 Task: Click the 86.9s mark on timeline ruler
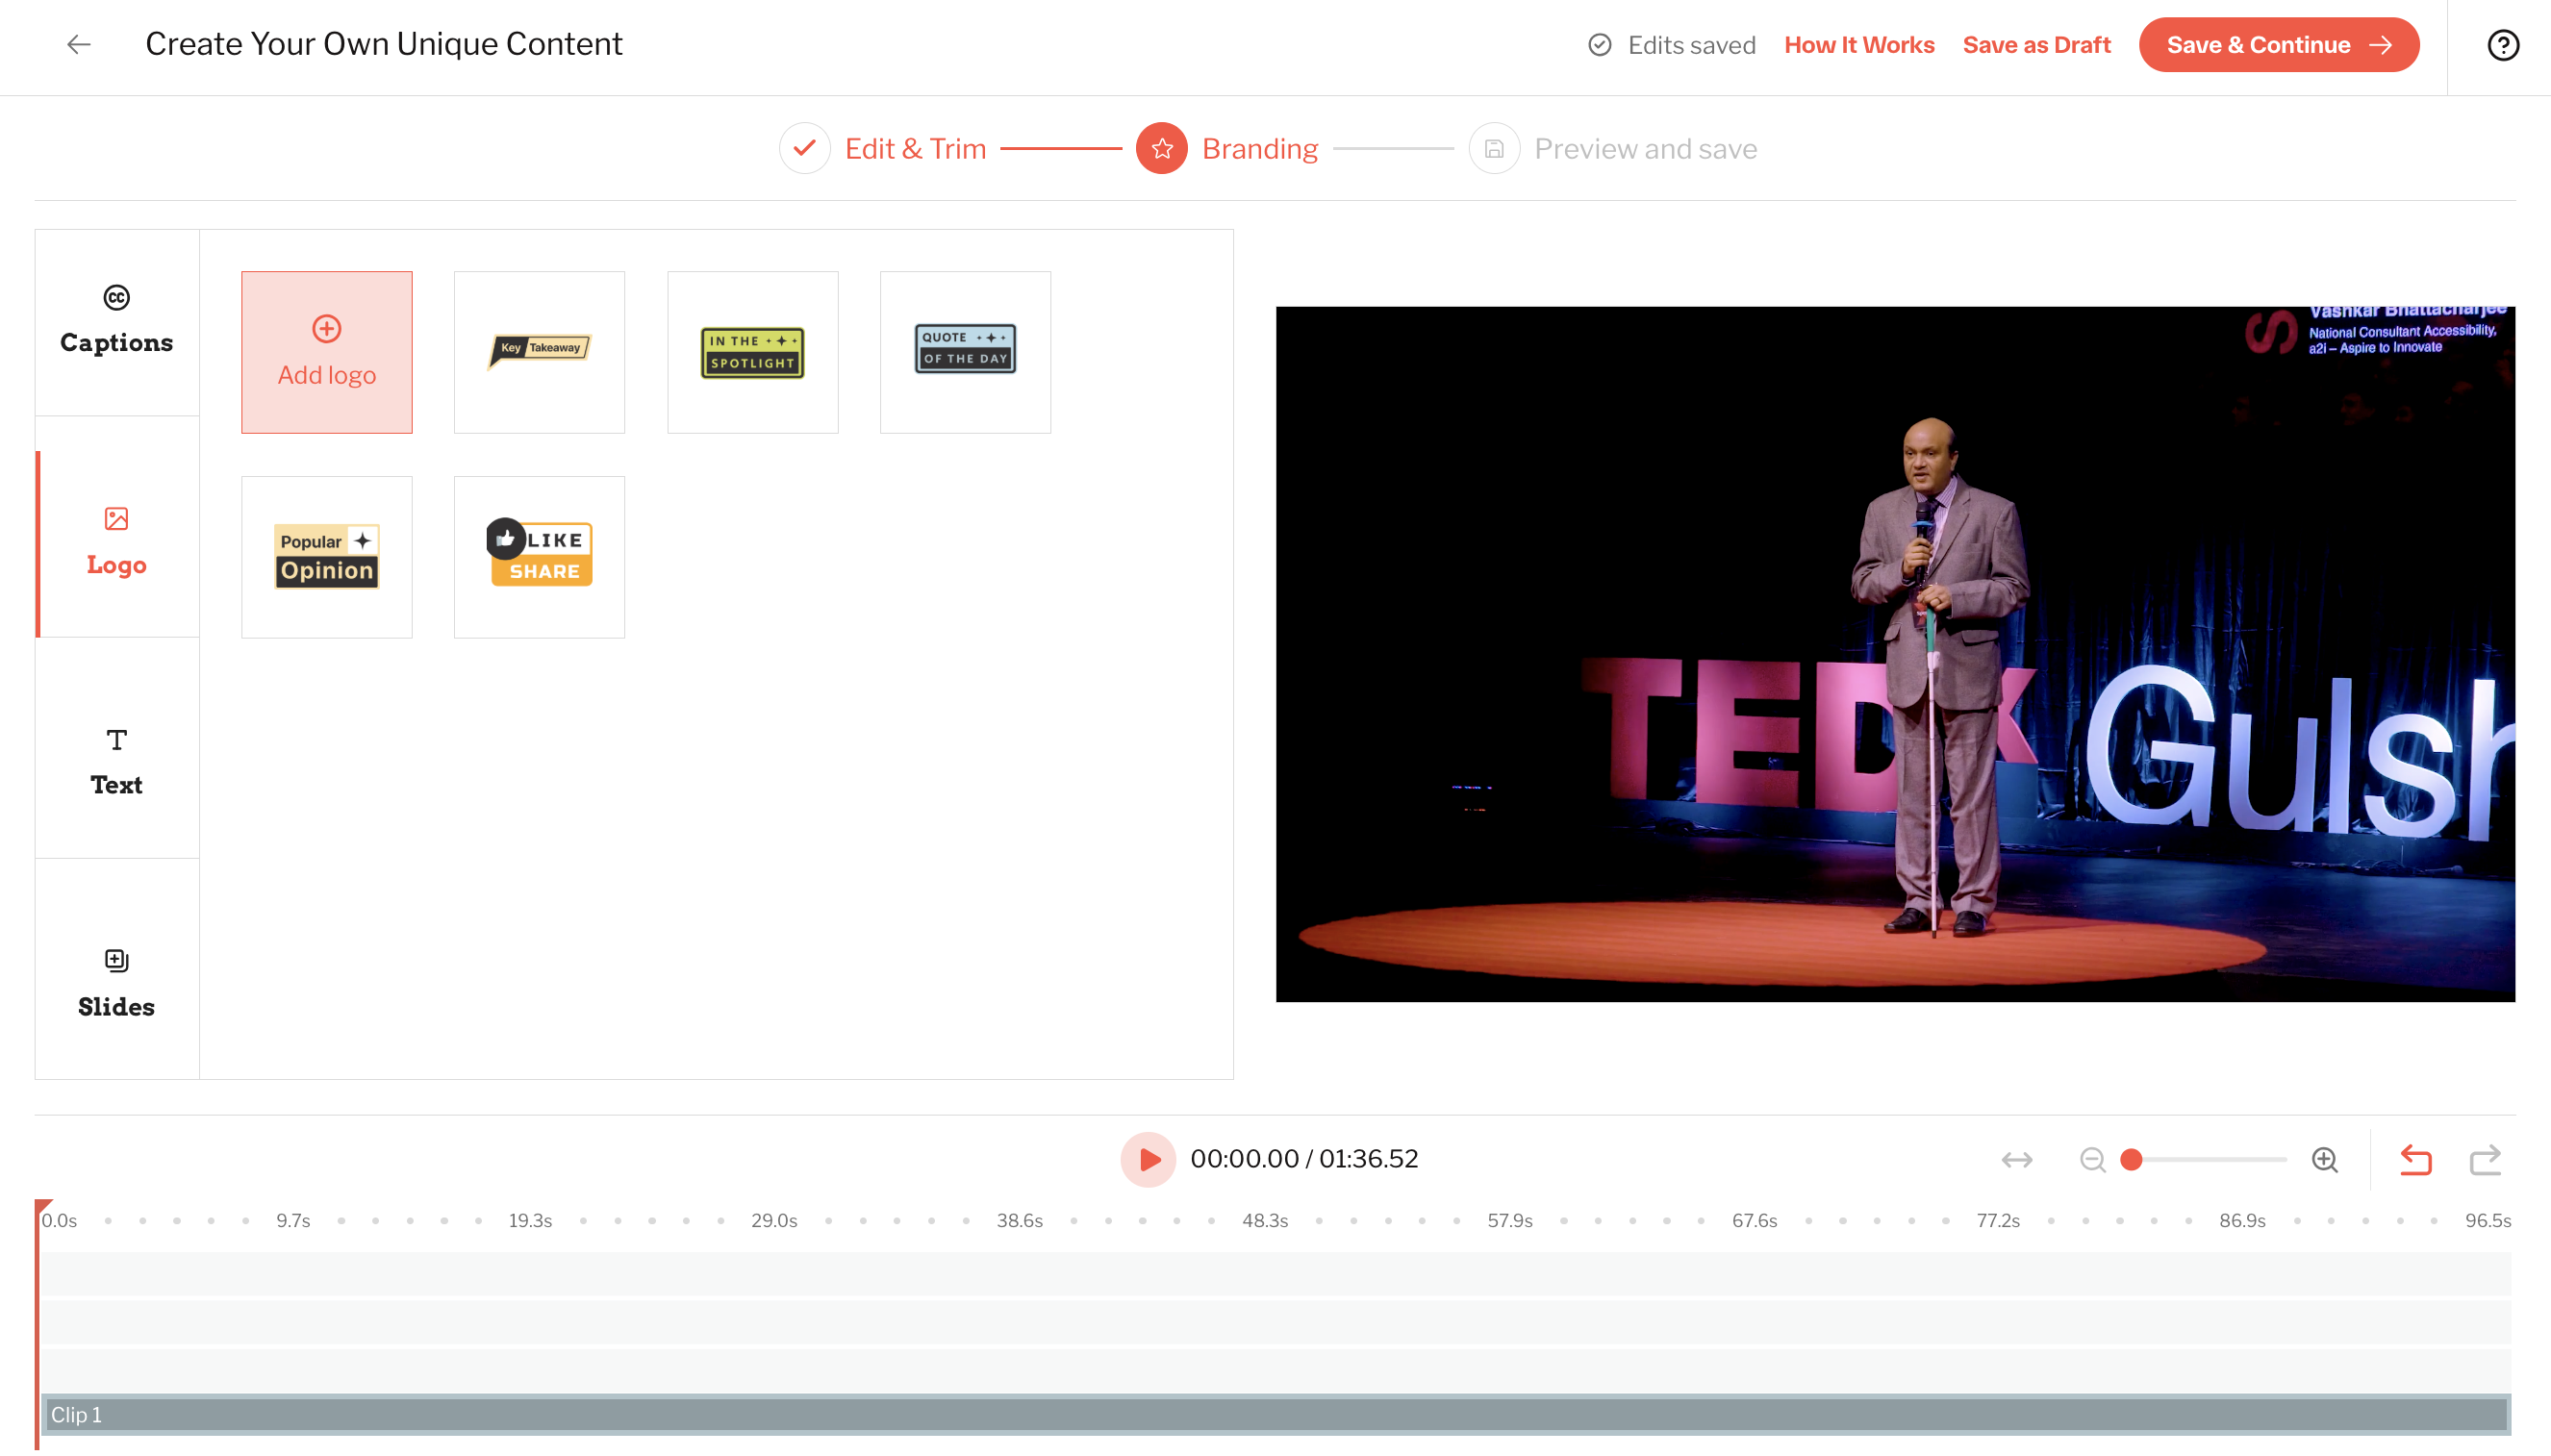pos(2242,1221)
